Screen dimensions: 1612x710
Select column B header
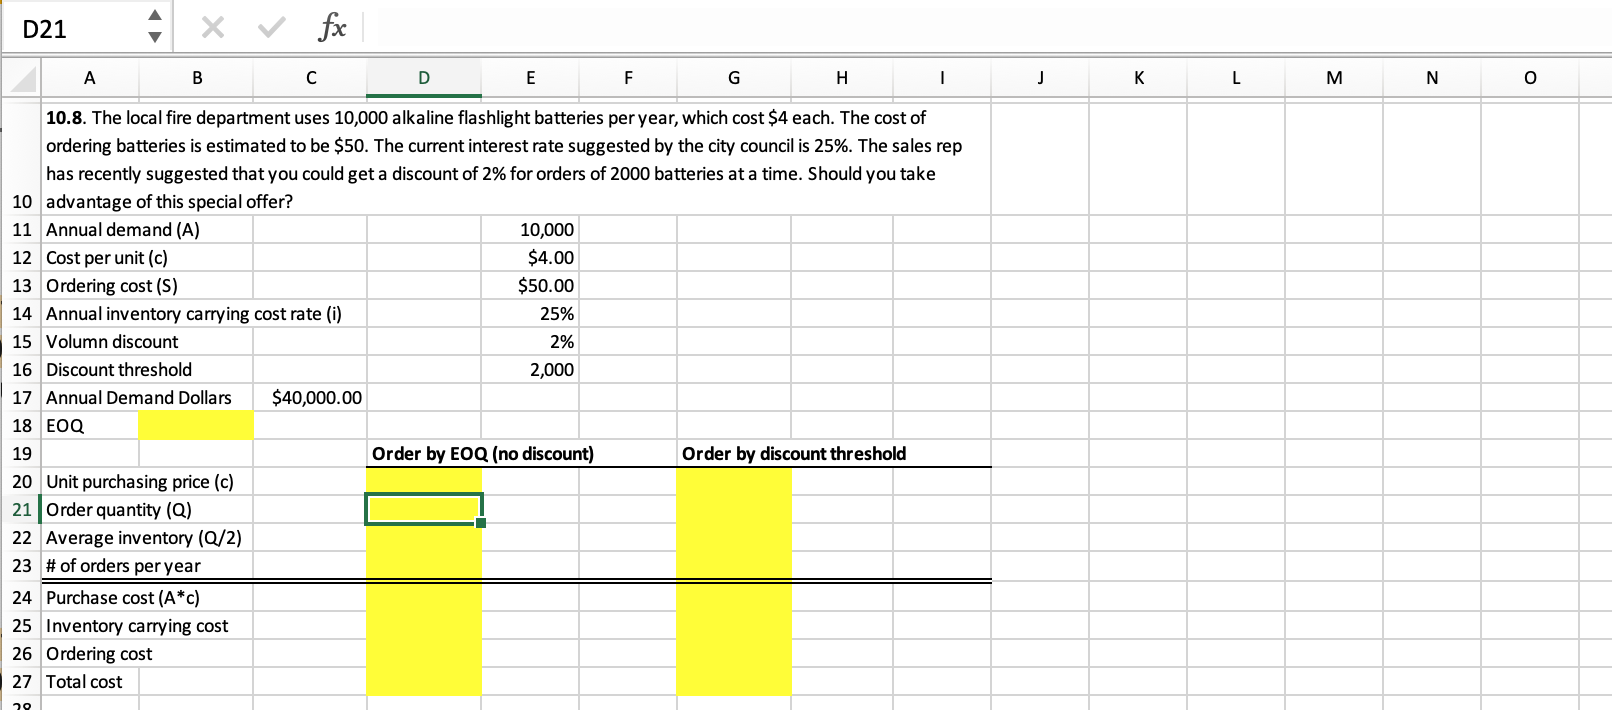196,78
